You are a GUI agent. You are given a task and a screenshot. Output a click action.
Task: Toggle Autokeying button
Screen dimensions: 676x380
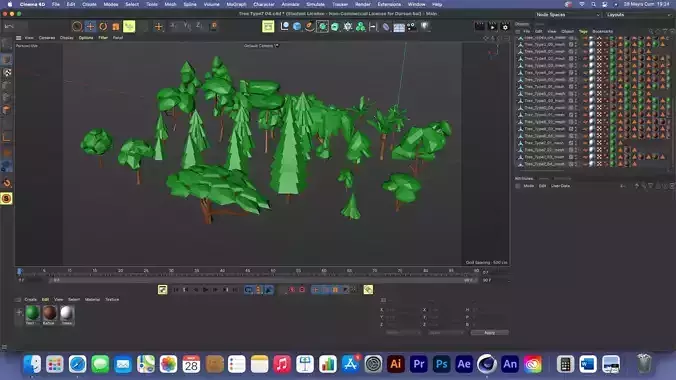coord(302,290)
